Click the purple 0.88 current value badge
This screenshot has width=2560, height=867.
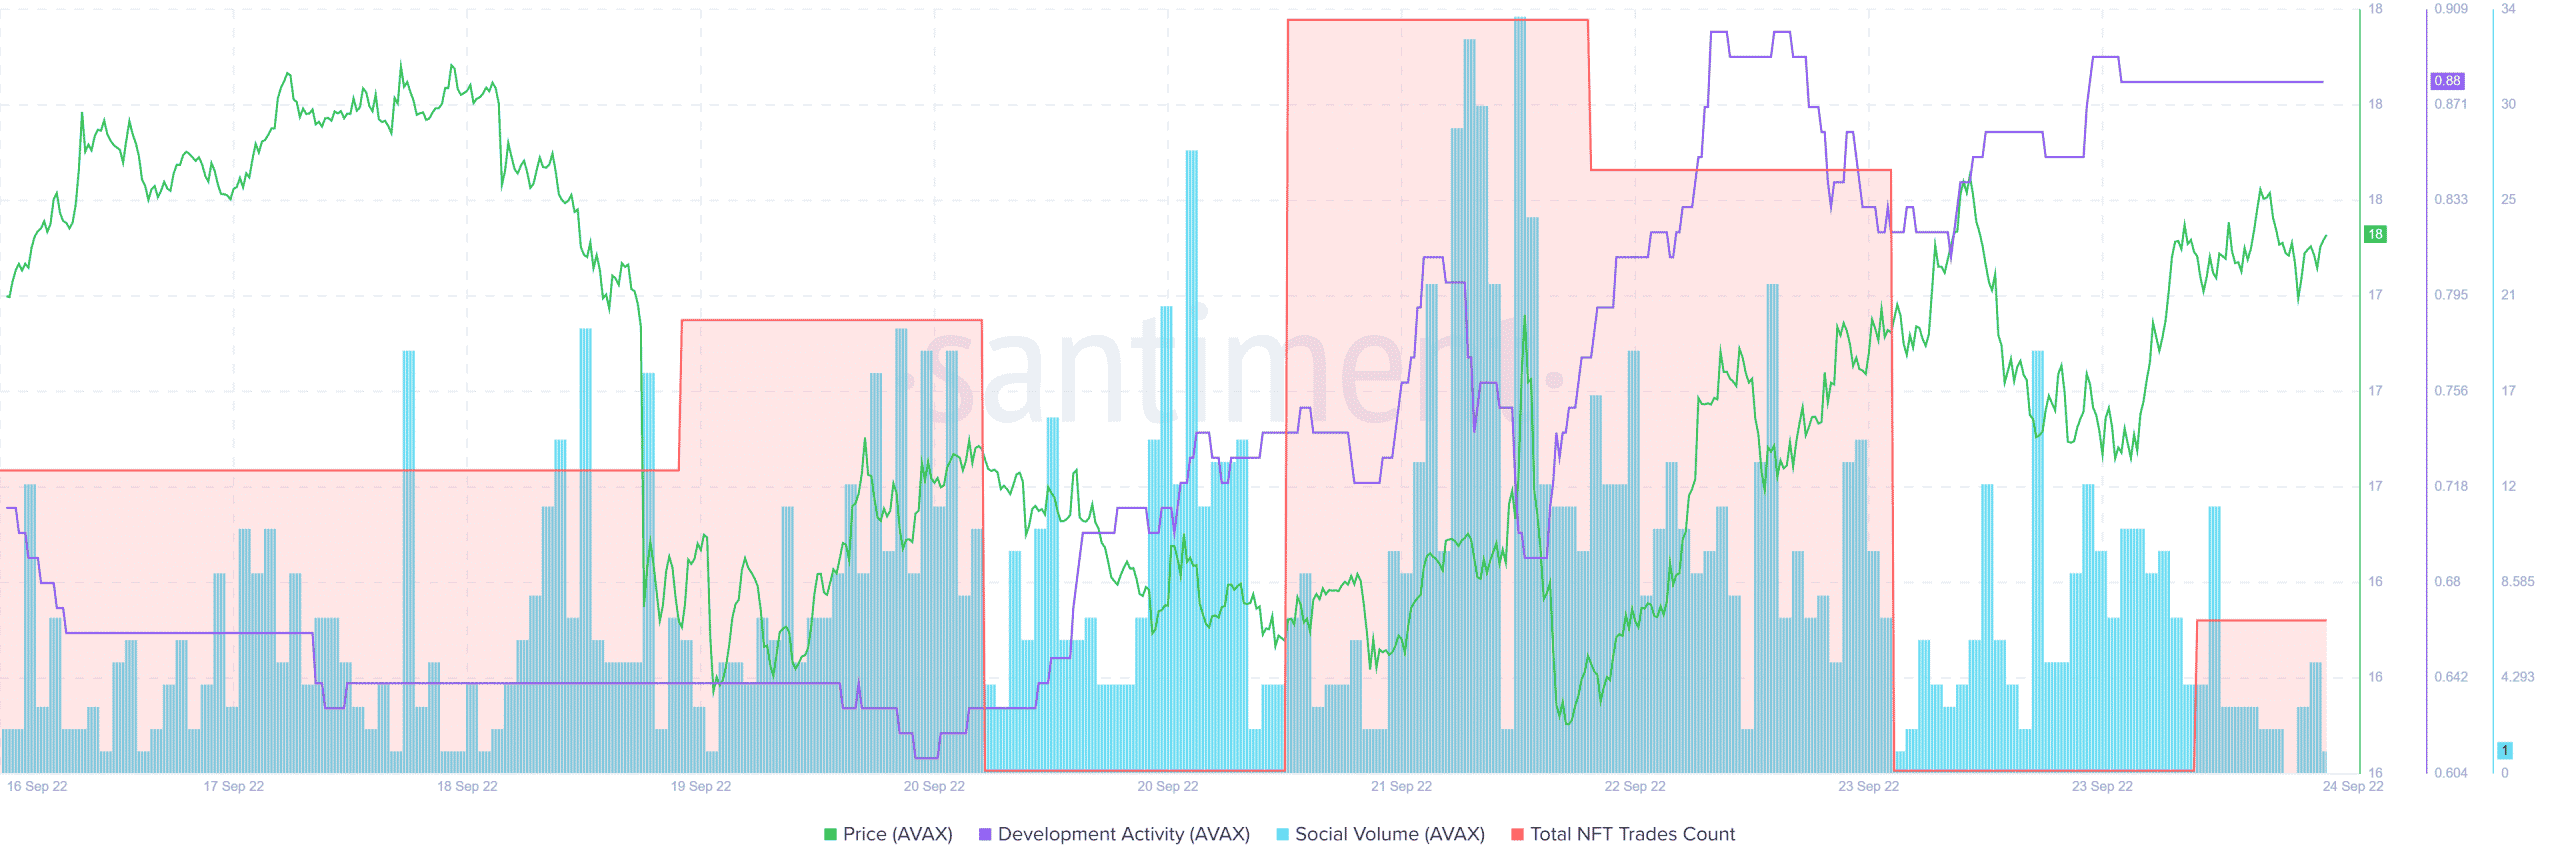pyautogui.click(x=2447, y=81)
